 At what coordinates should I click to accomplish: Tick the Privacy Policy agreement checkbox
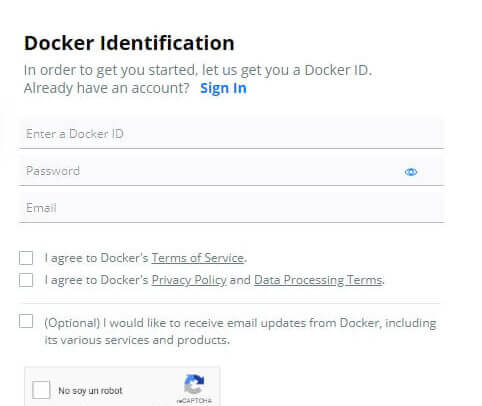[x=26, y=280]
